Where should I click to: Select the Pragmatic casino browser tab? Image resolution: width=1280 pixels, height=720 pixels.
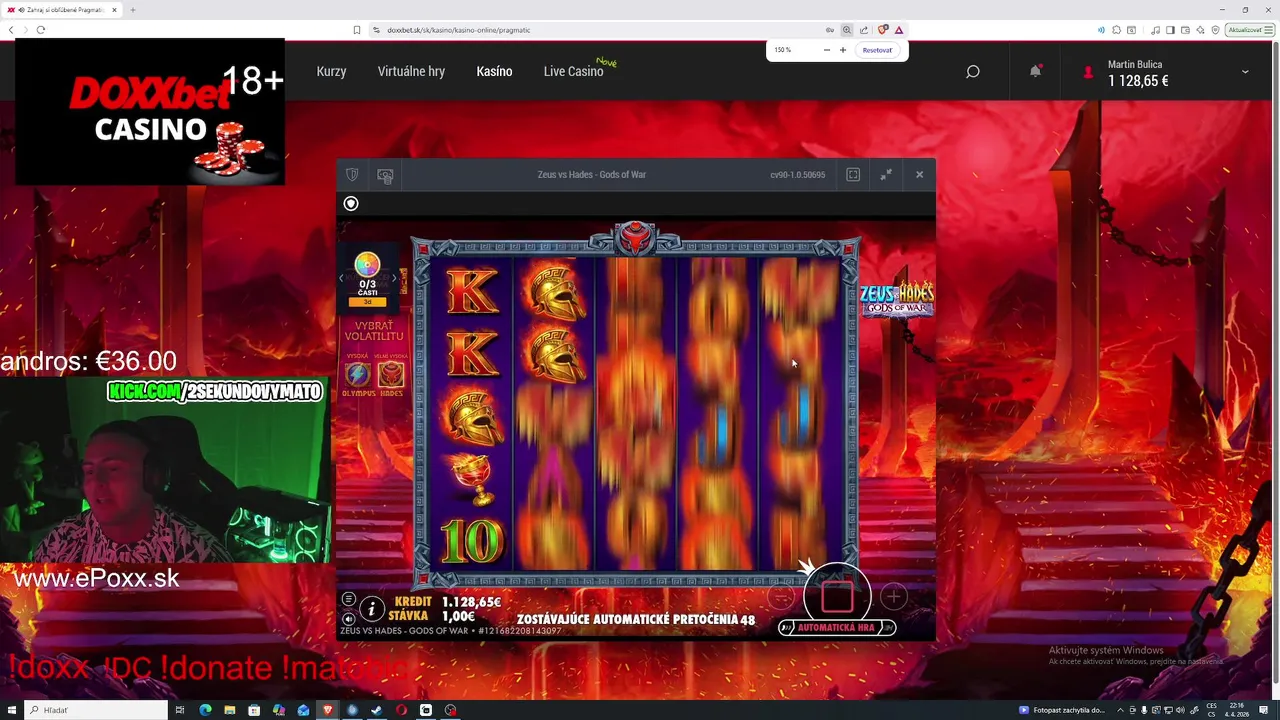(x=62, y=10)
